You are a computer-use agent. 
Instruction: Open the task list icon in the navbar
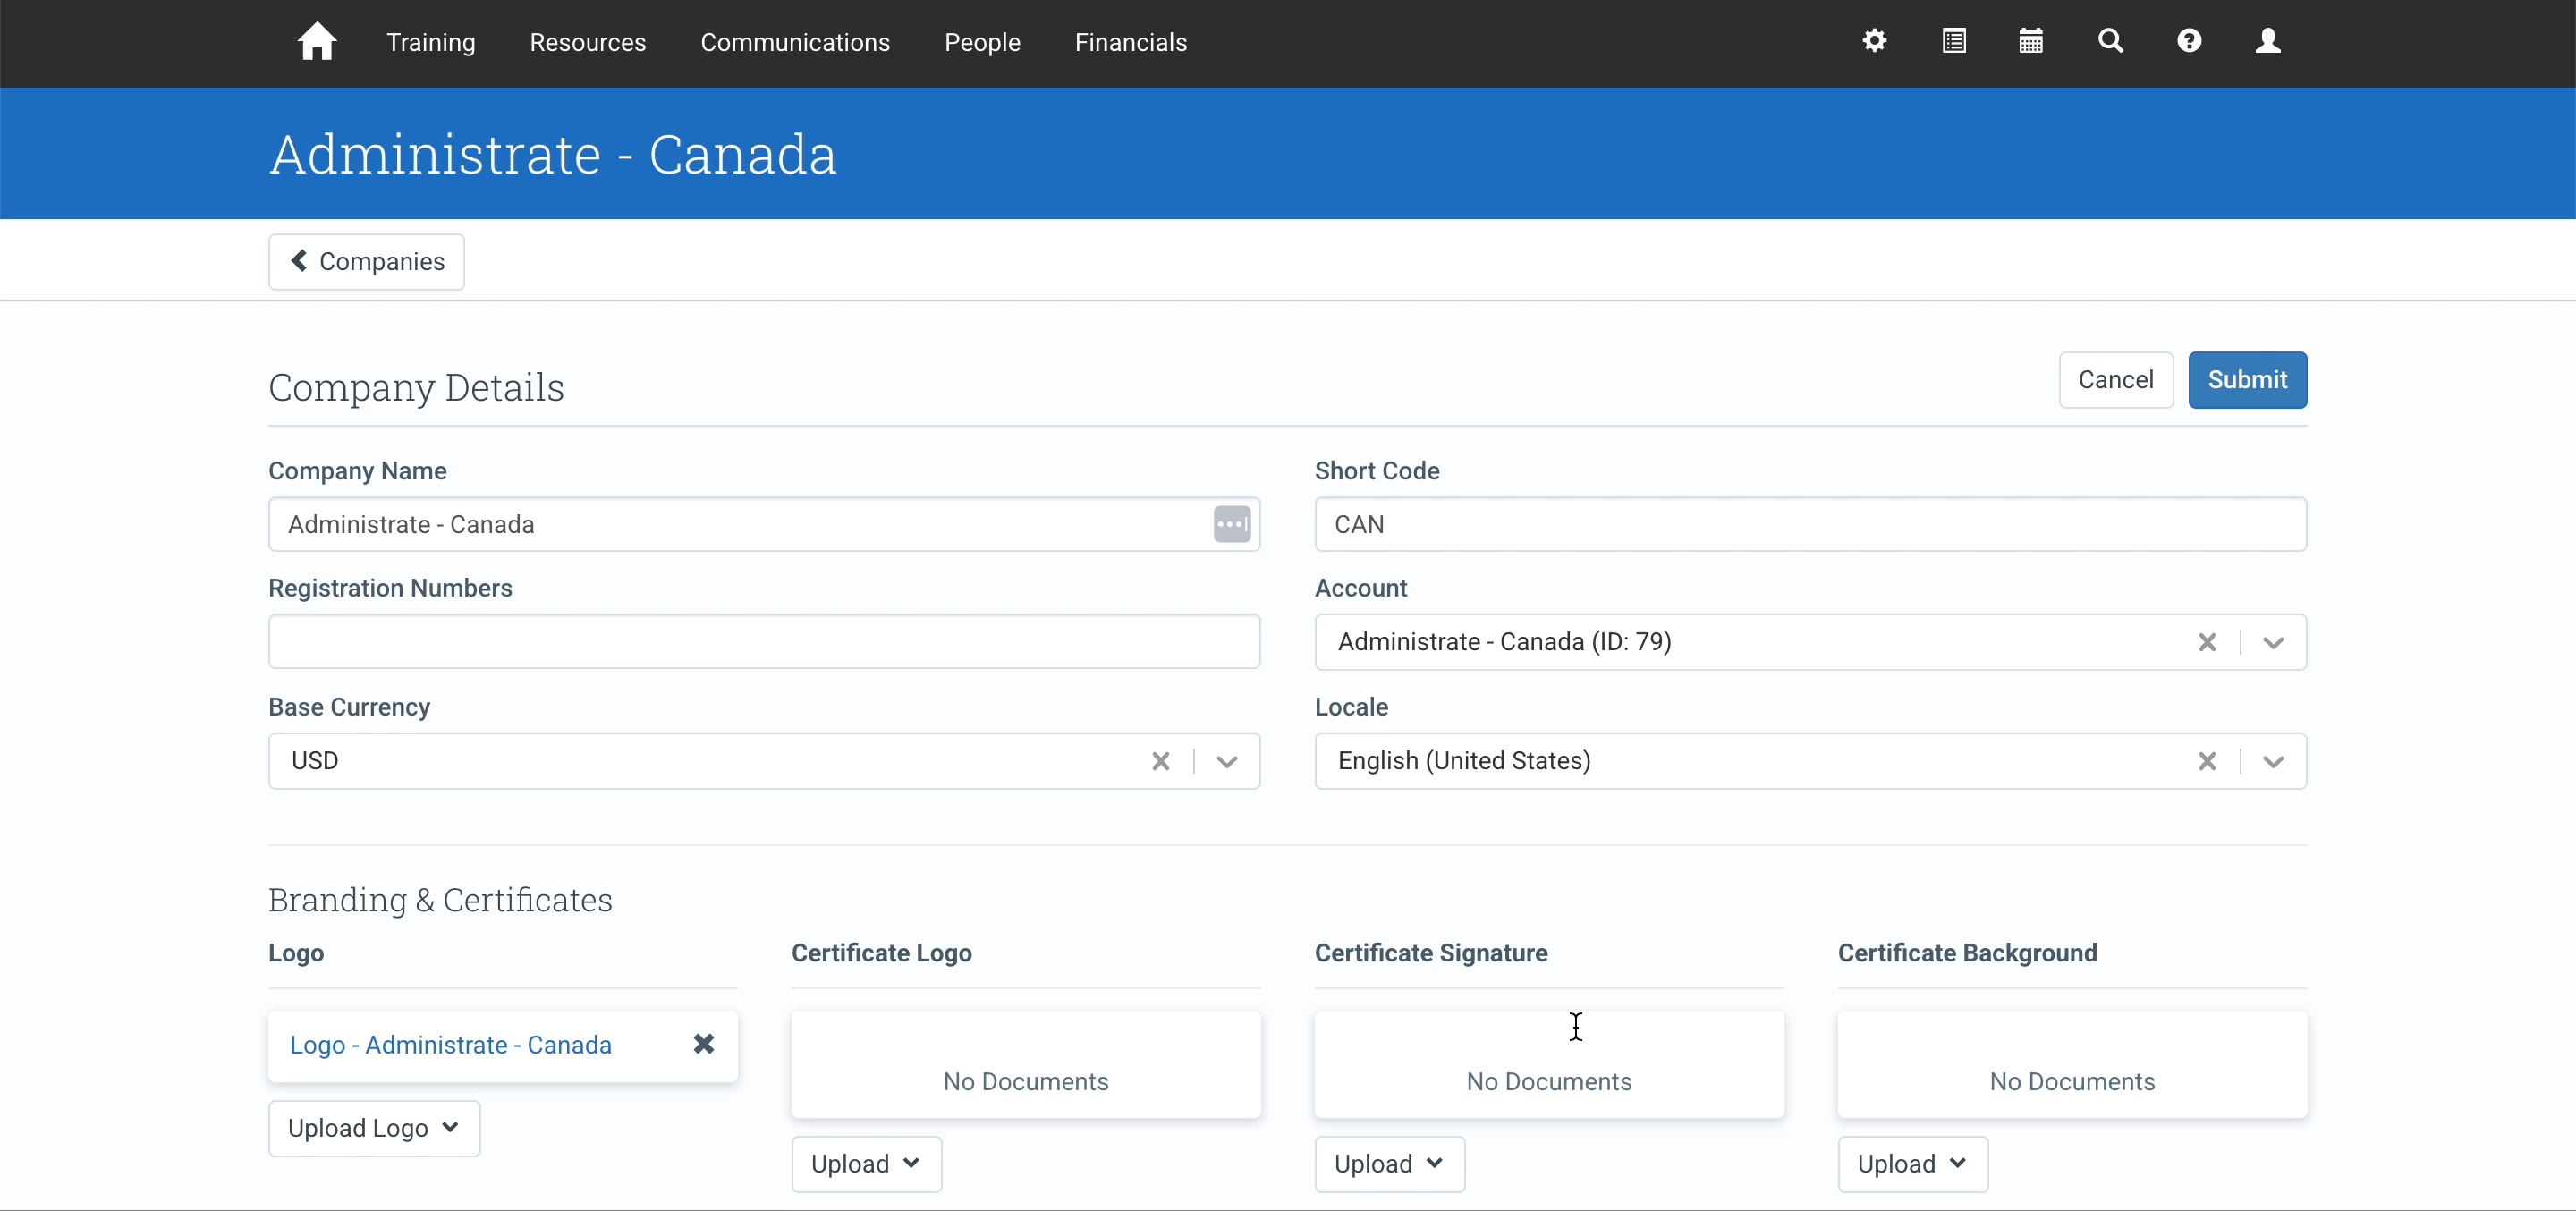[x=1953, y=41]
